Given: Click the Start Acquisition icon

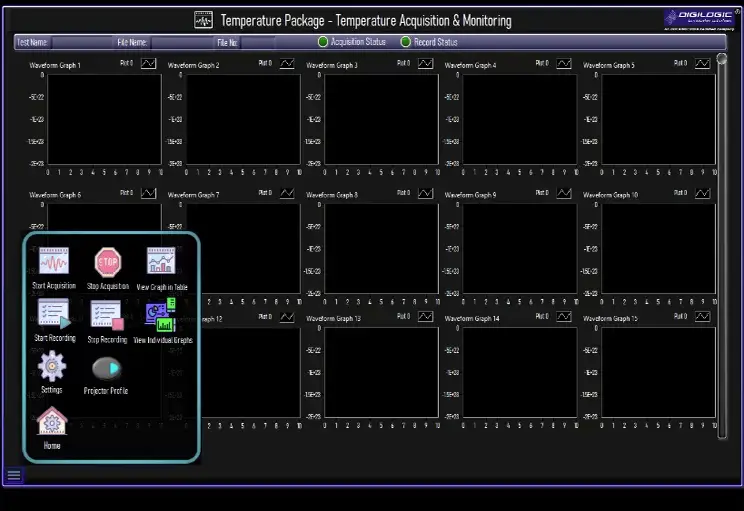Looking at the screenshot, I should [53, 262].
